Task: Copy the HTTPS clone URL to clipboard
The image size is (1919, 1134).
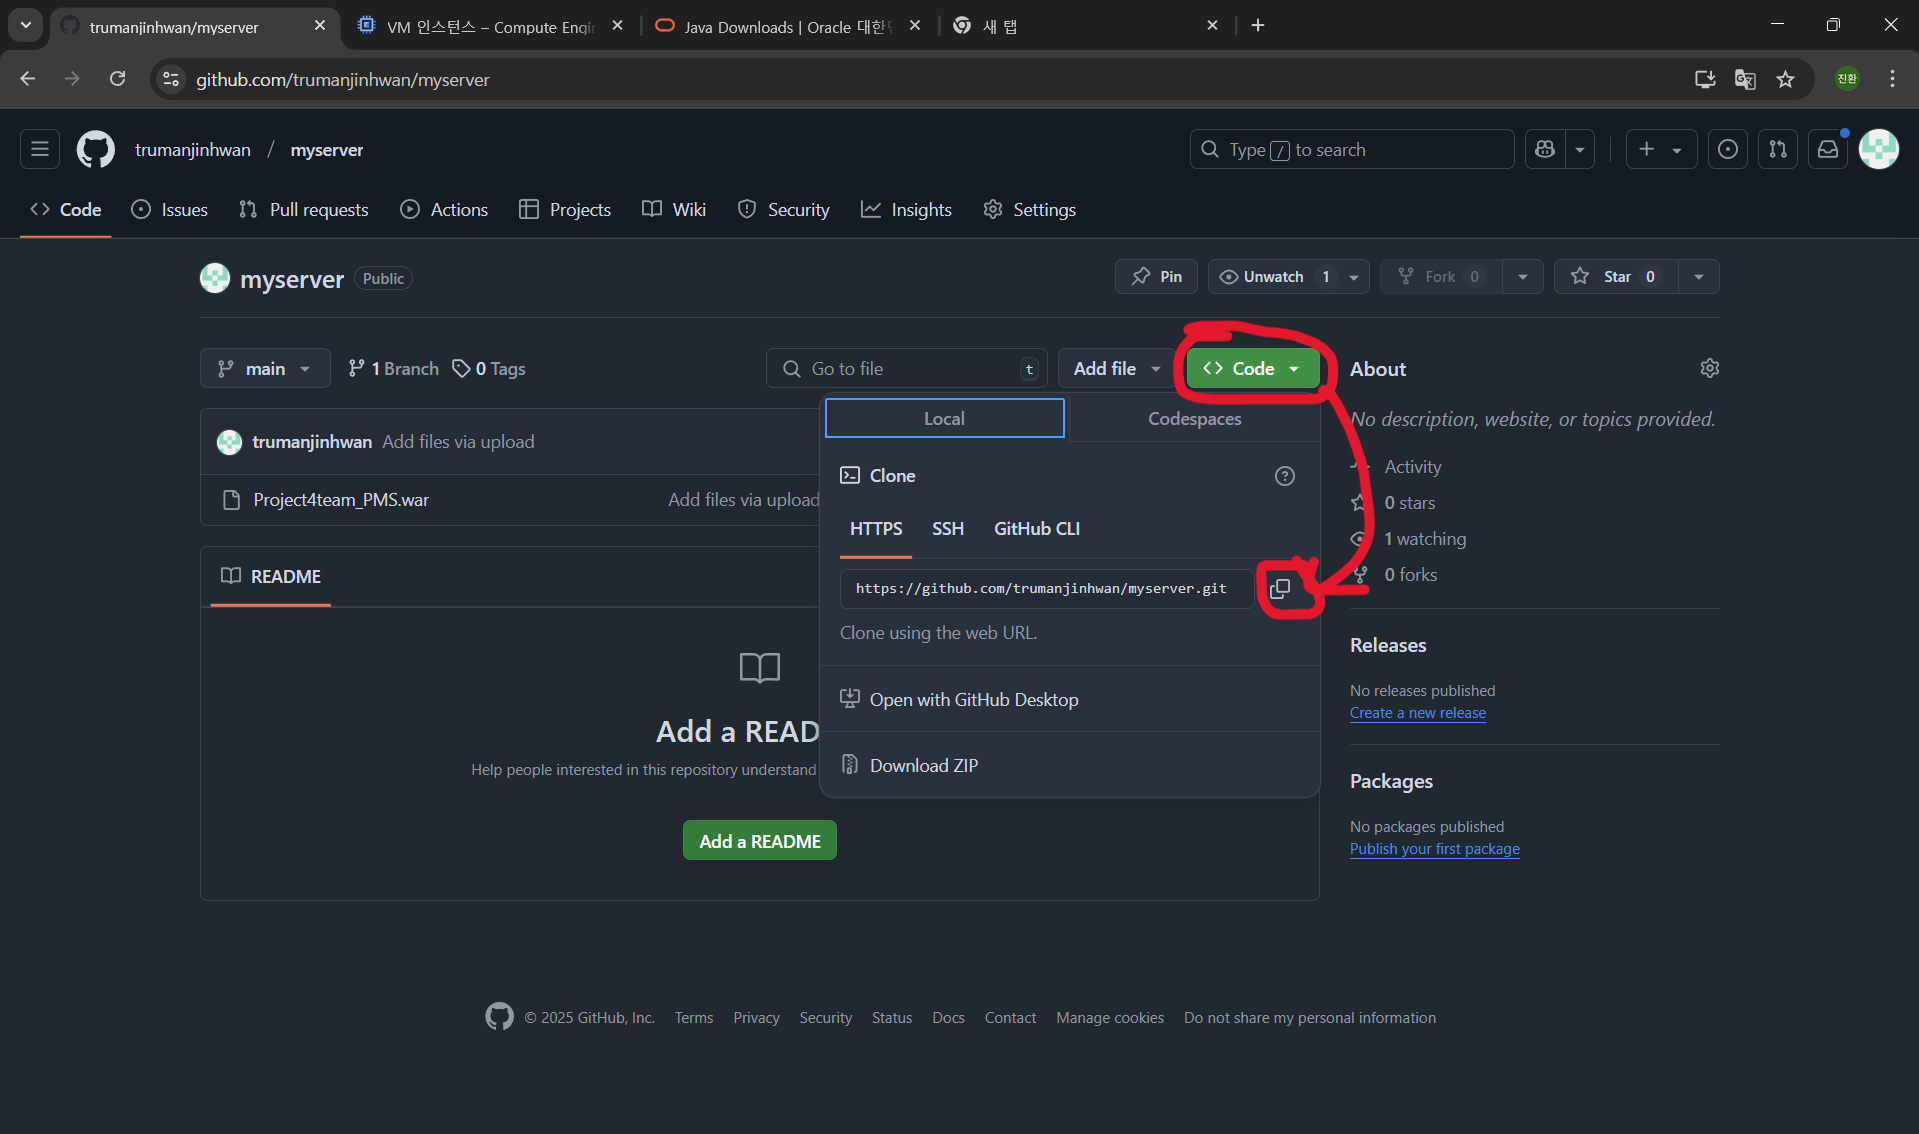Action: 1279,589
